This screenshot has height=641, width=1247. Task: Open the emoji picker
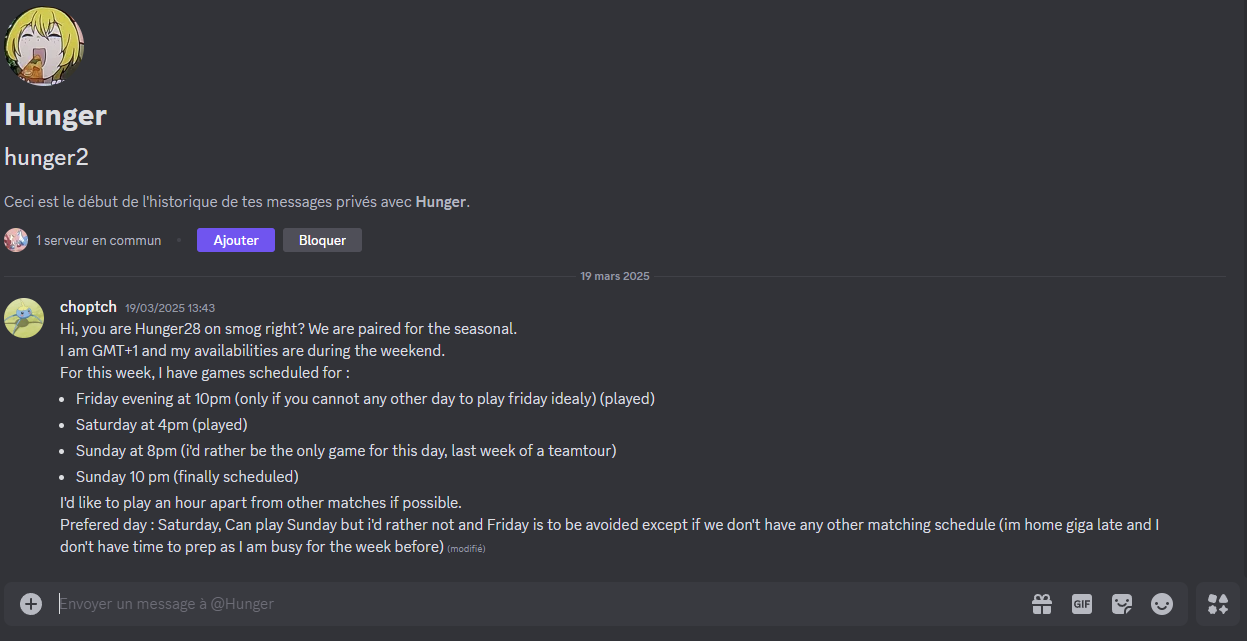pos(1161,604)
